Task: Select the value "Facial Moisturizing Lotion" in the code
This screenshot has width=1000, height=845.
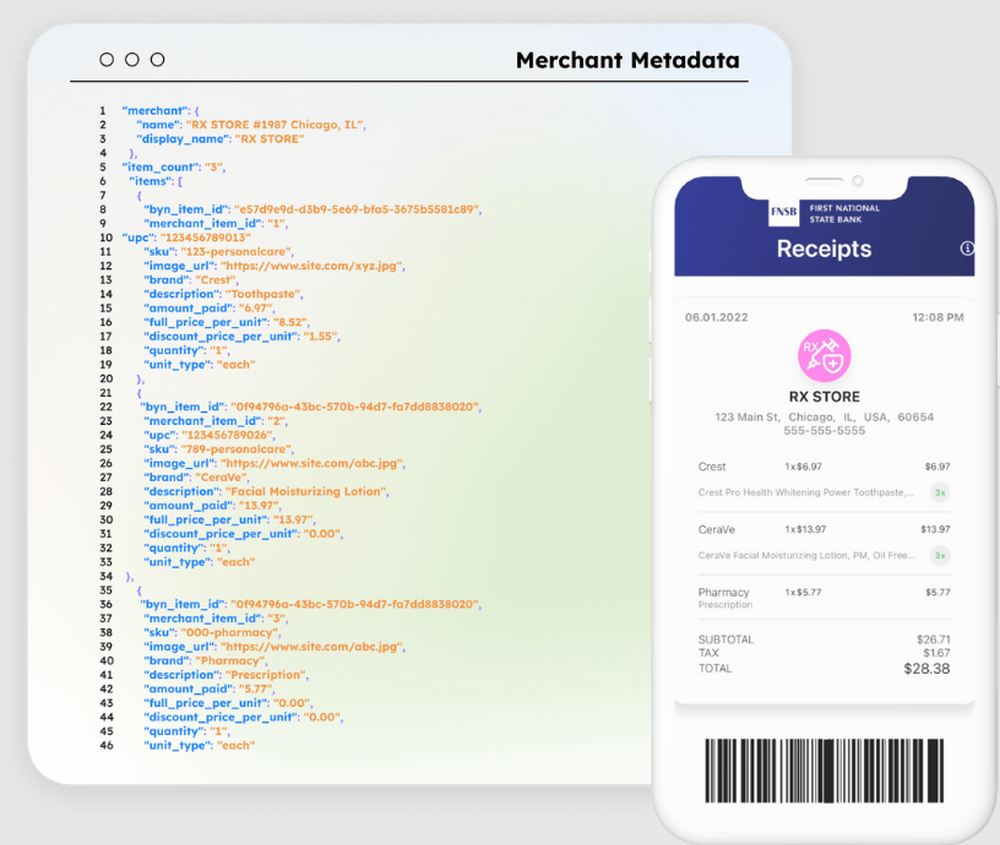Action: tap(307, 491)
